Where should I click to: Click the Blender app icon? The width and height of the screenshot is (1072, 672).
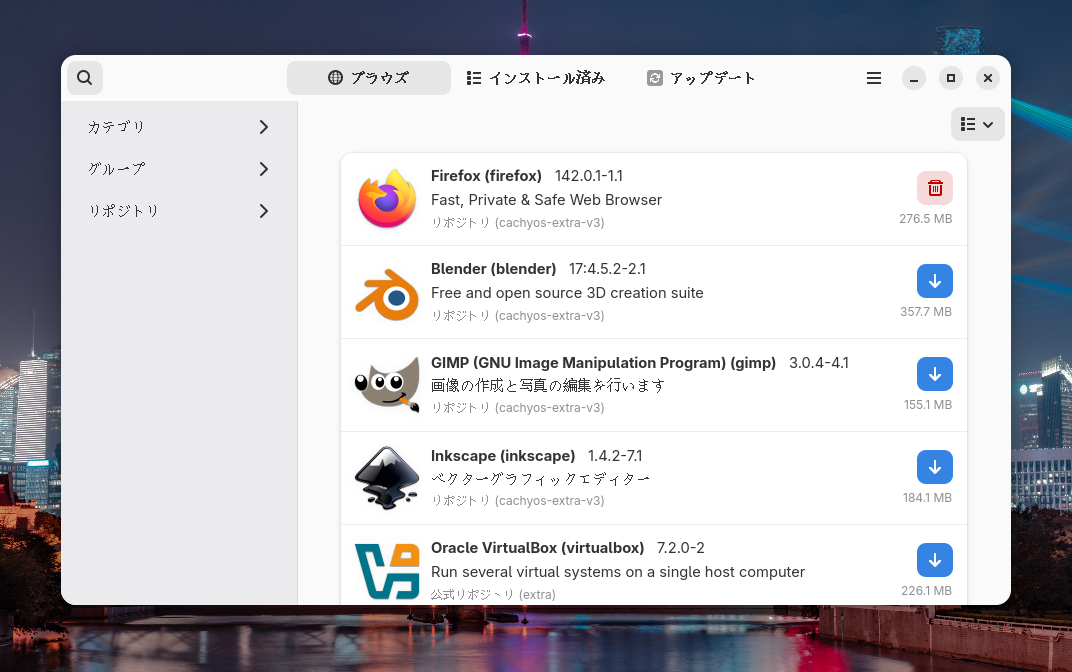coord(387,293)
